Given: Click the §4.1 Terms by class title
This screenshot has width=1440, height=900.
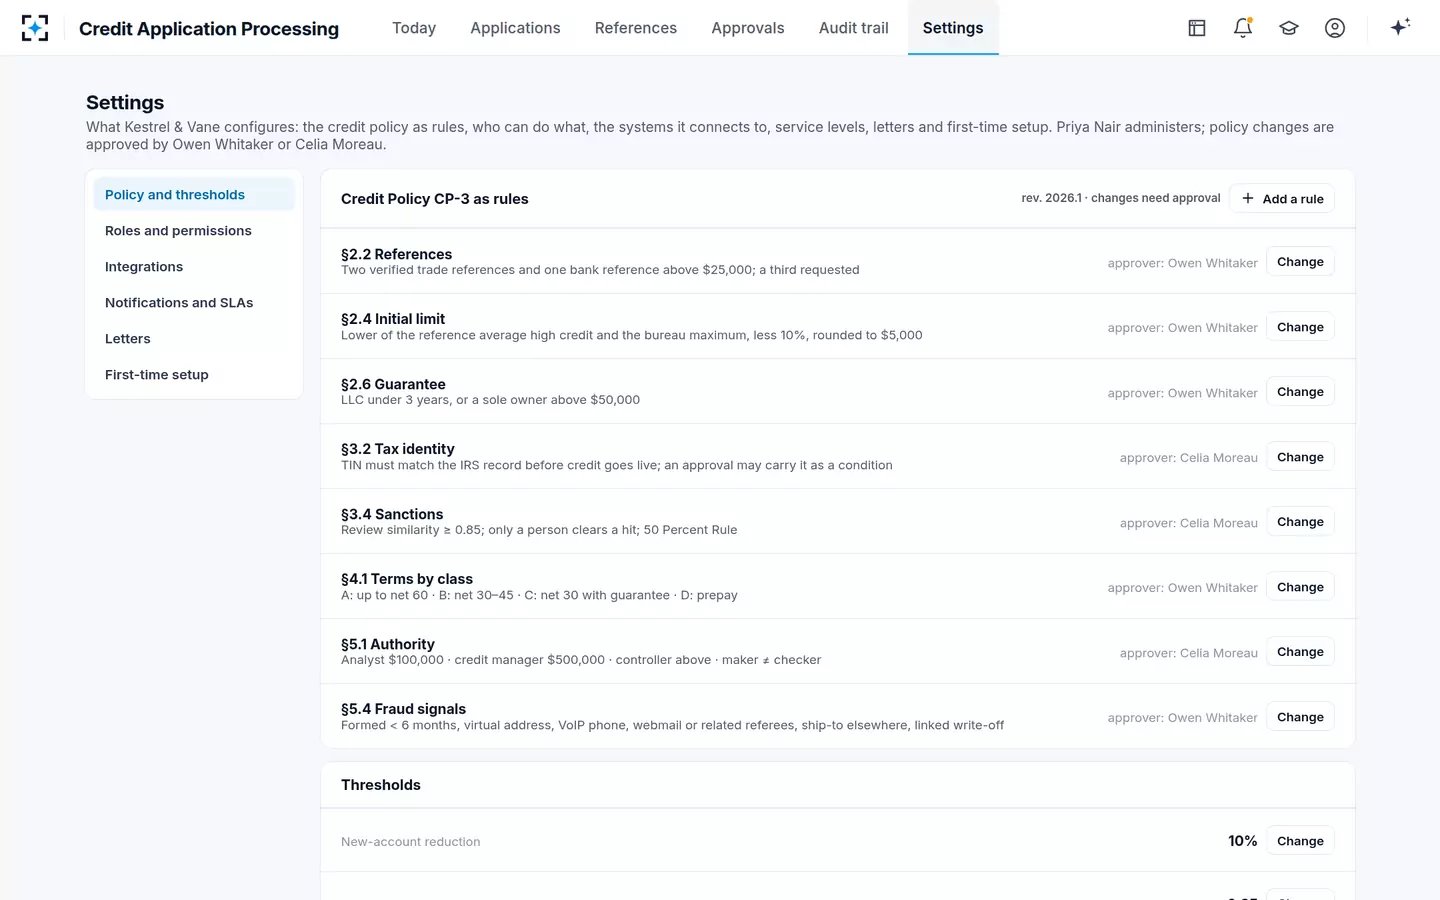Looking at the screenshot, I should tap(407, 579).
